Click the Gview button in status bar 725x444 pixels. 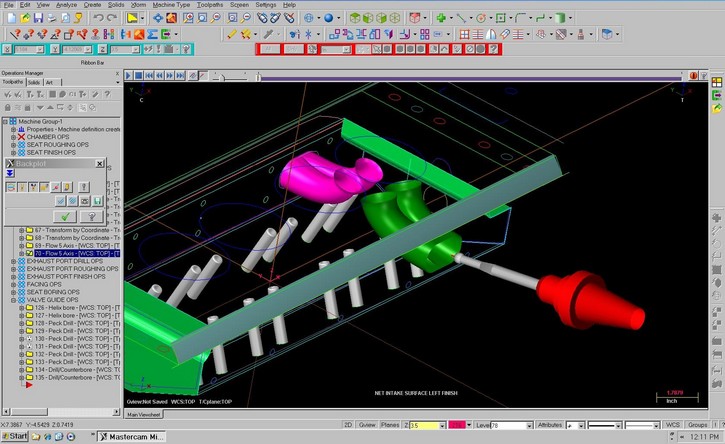coord(367,425)
